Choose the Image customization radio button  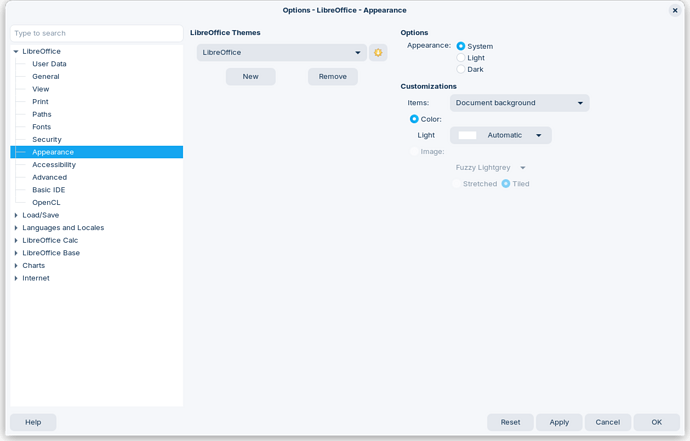[x=414, y=151]
